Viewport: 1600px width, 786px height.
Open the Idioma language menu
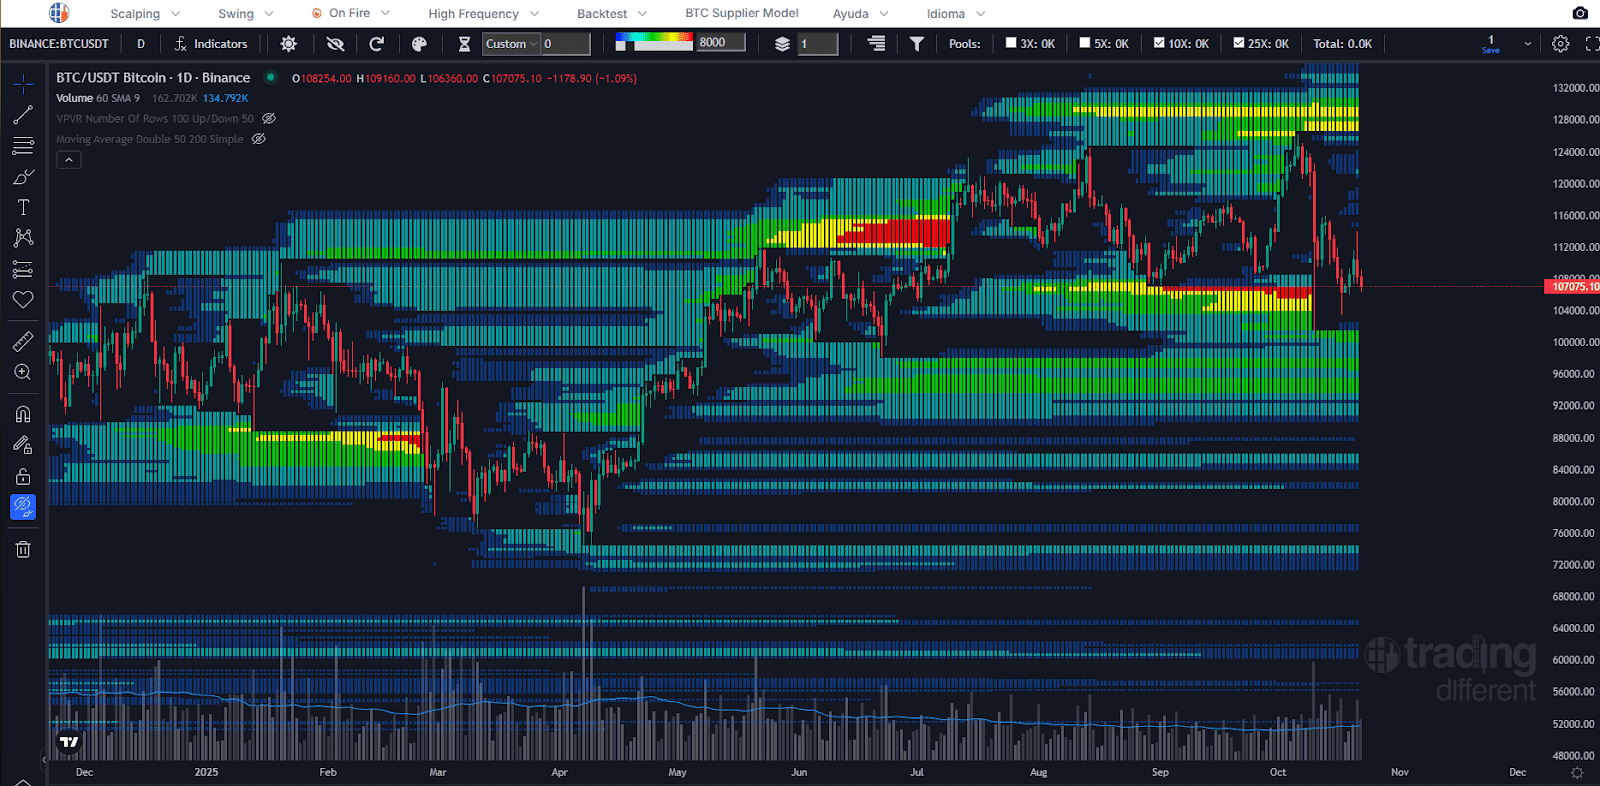(956, 14)
